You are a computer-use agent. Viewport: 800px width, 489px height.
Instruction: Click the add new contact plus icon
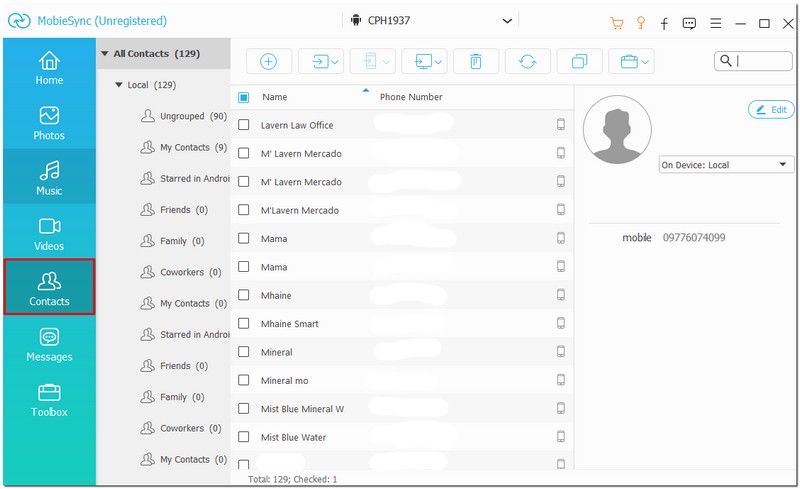pos(268,61)
